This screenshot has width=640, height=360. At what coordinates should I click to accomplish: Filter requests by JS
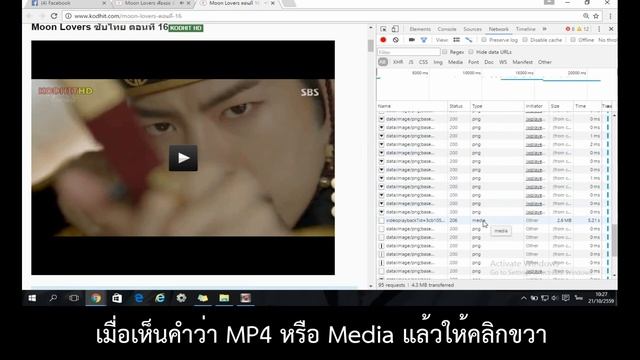click(411, 62)
